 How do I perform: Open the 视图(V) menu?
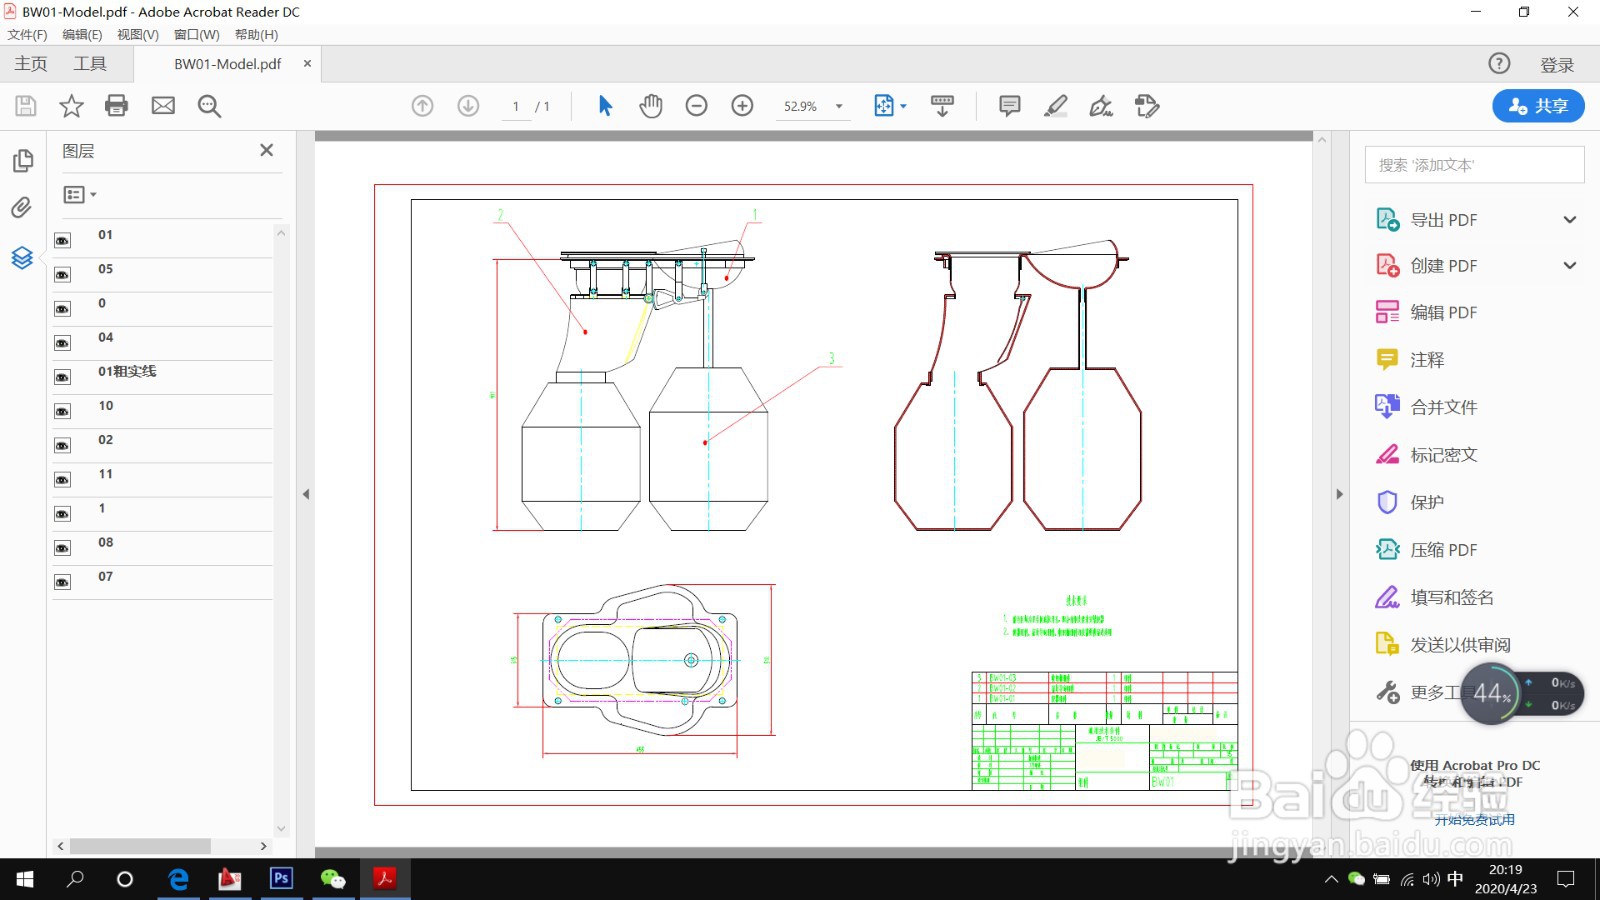[138, 34]
